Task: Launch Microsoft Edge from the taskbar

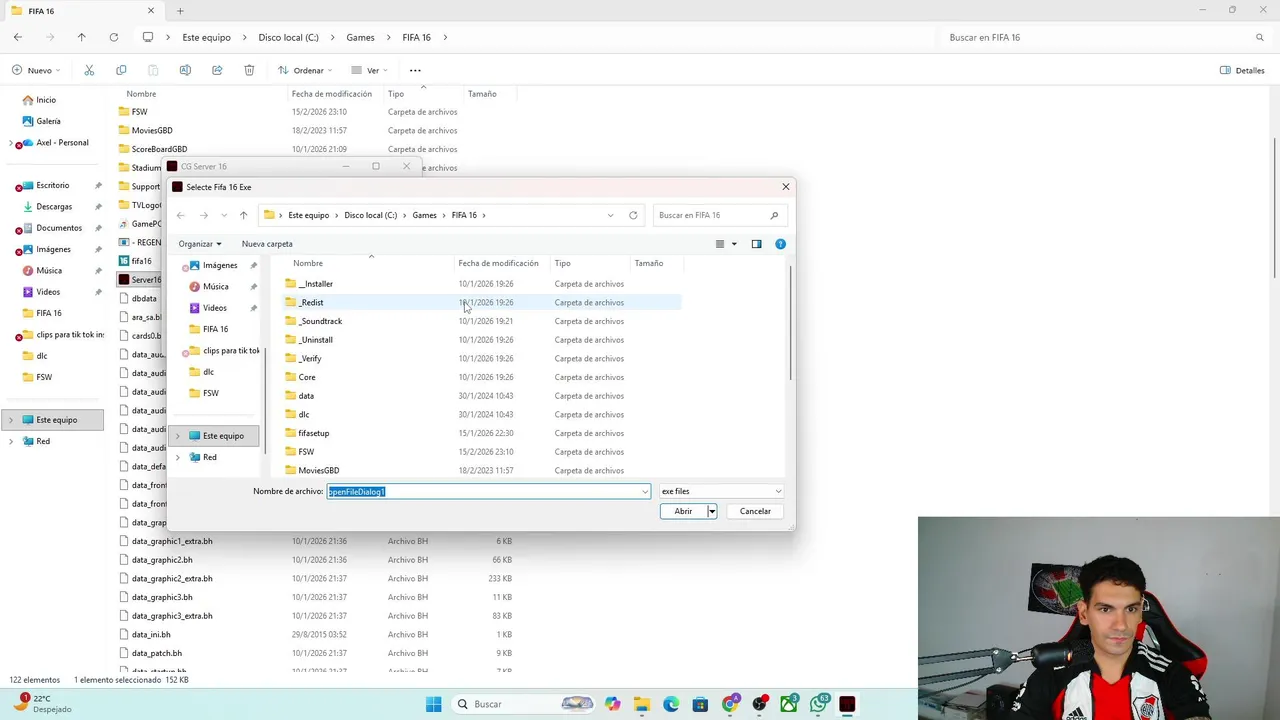Action: click(x=671, y=704)
